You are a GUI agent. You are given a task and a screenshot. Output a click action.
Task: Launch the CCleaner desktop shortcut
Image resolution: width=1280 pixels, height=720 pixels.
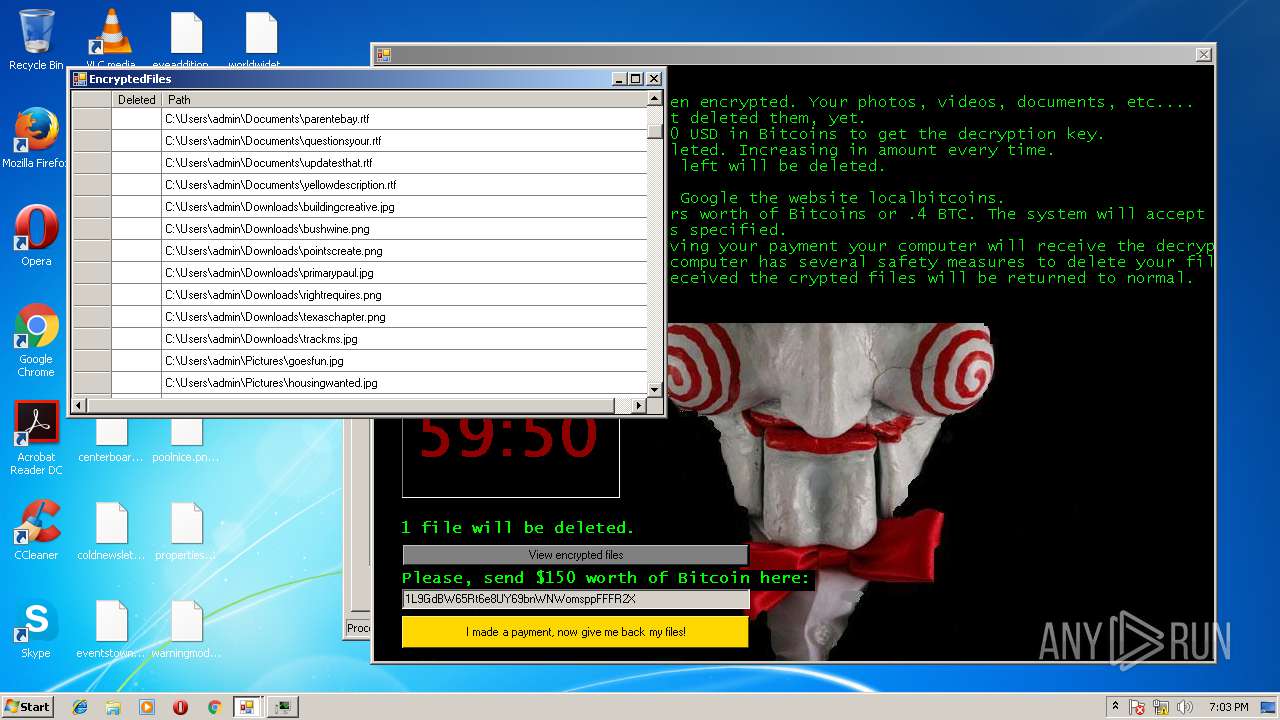click(x=36, y=530)
